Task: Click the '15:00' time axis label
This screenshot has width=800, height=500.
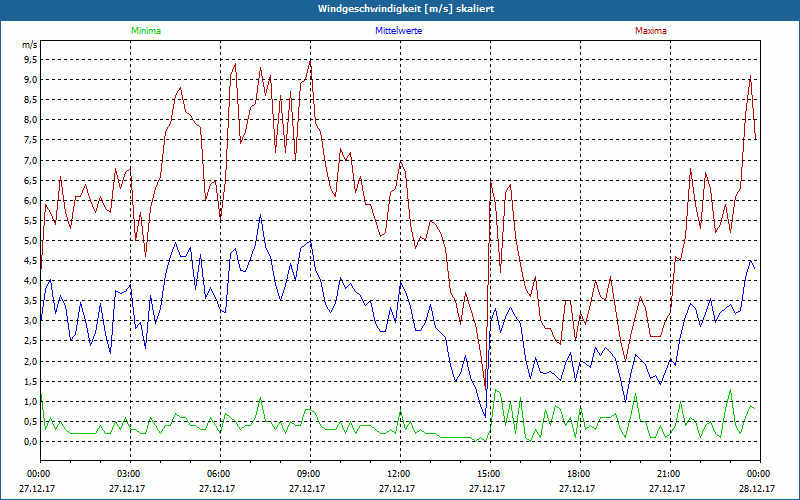Action: [490, 473]
